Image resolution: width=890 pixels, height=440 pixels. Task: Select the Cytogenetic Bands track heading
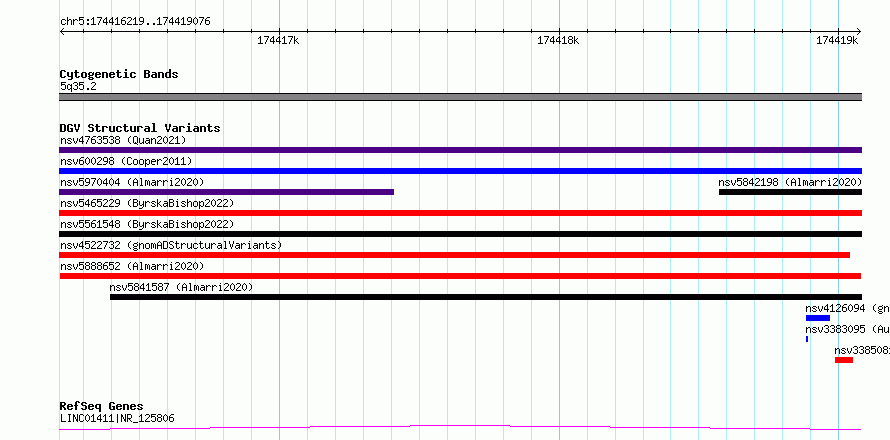119,74
